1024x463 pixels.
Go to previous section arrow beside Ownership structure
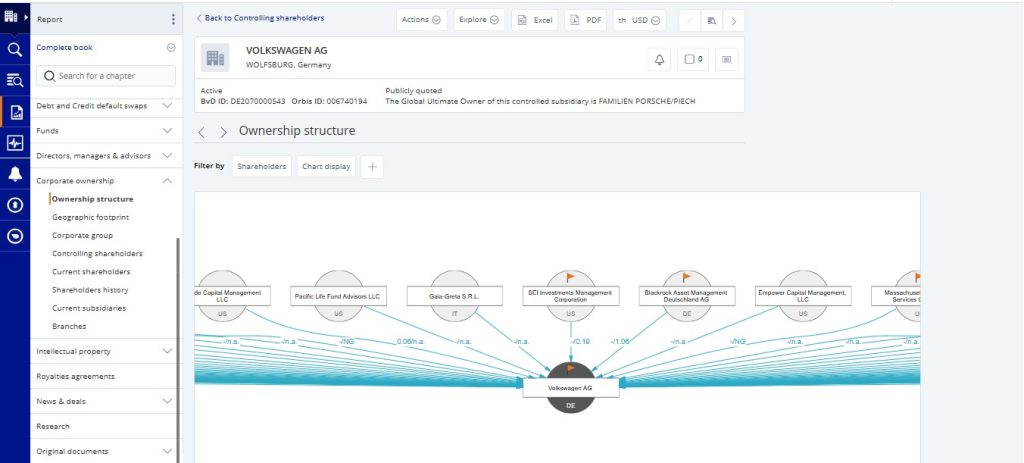click(201, 133)
